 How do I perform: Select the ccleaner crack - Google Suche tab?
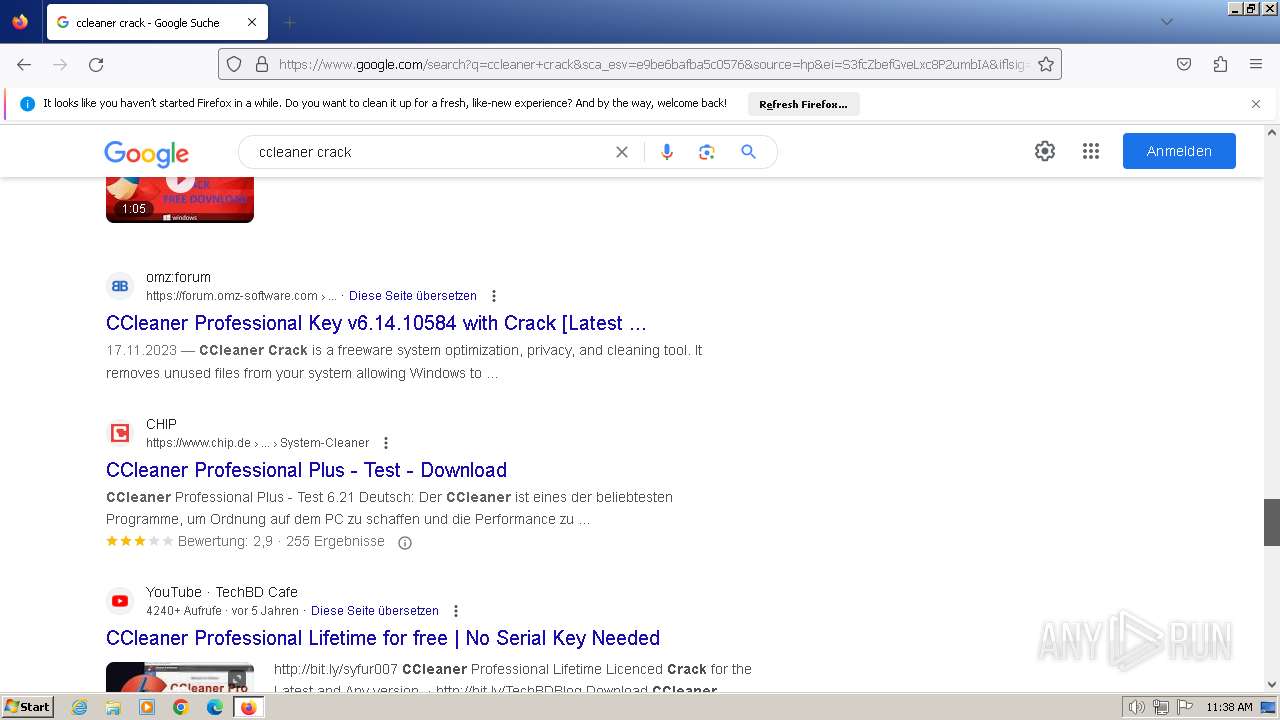click(156, 22)
